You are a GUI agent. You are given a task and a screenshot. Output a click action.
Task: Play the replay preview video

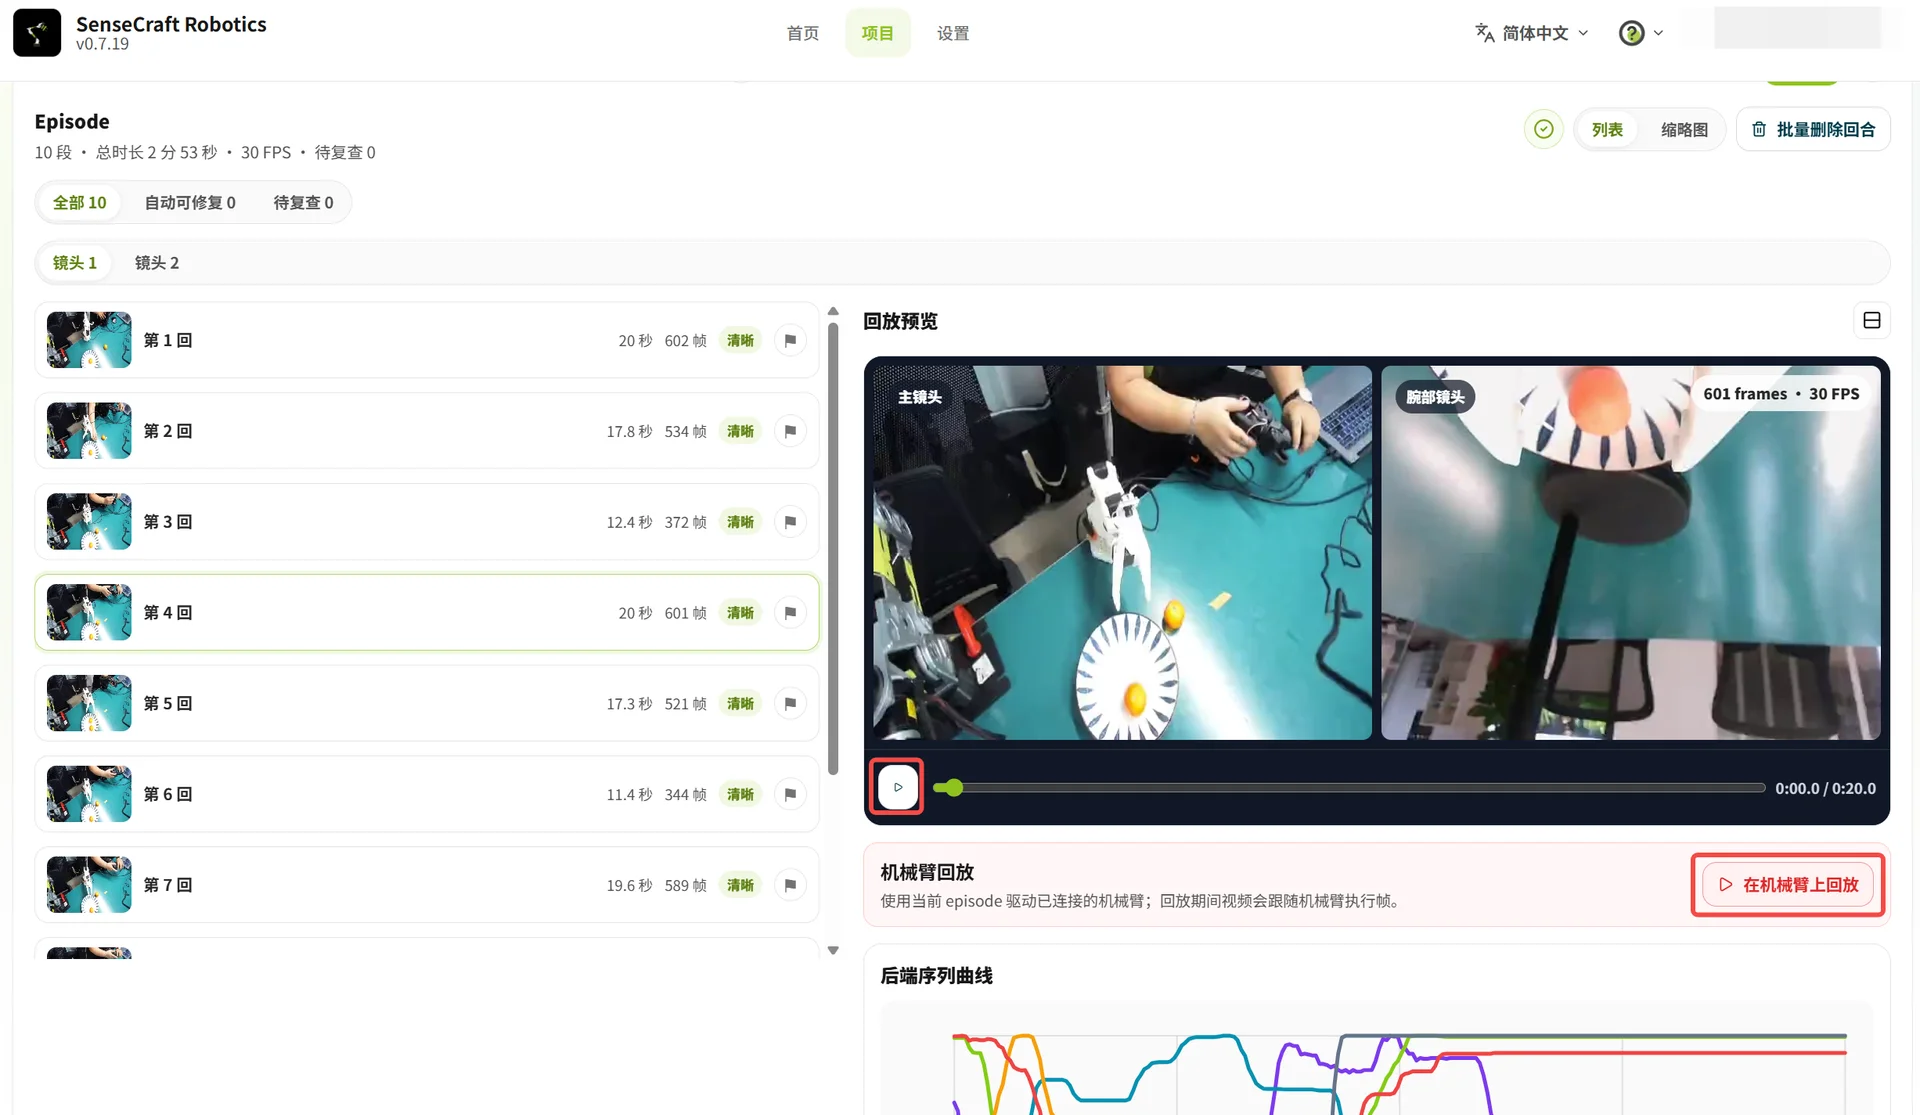pos(898,787)
